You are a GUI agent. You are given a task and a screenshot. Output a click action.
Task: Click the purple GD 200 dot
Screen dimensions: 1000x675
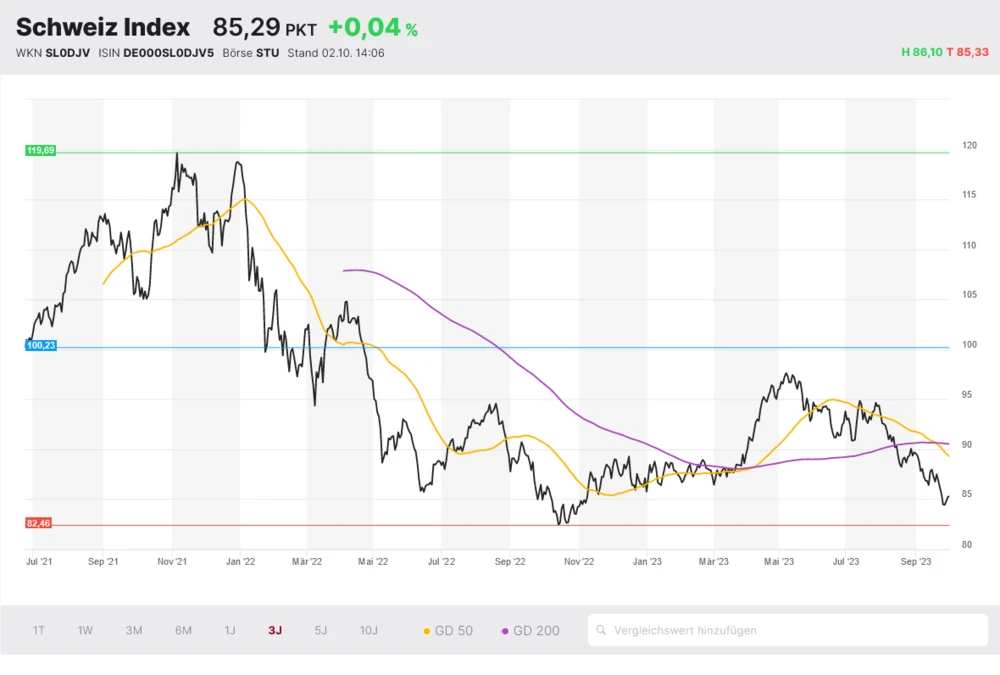click(x=505, y=631)
